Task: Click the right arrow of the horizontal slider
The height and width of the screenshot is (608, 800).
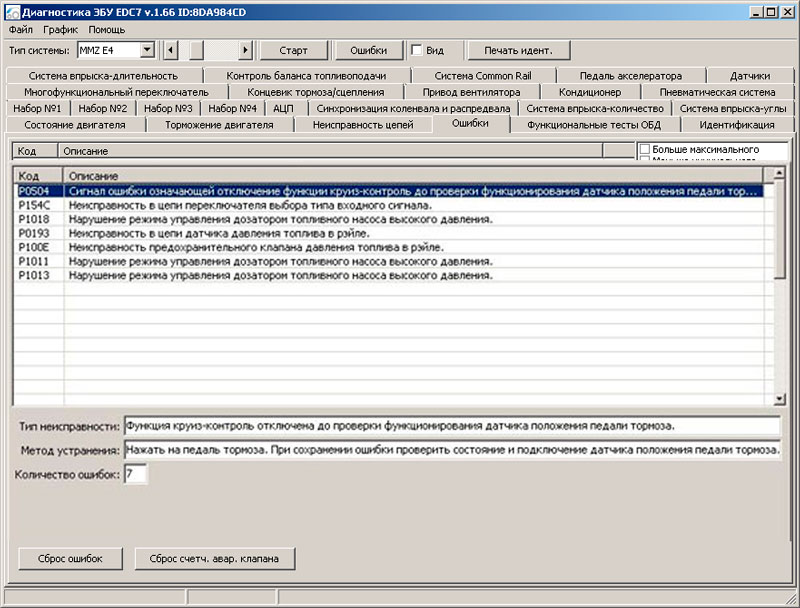Action: pyautogui.click(x=246, y=50)
